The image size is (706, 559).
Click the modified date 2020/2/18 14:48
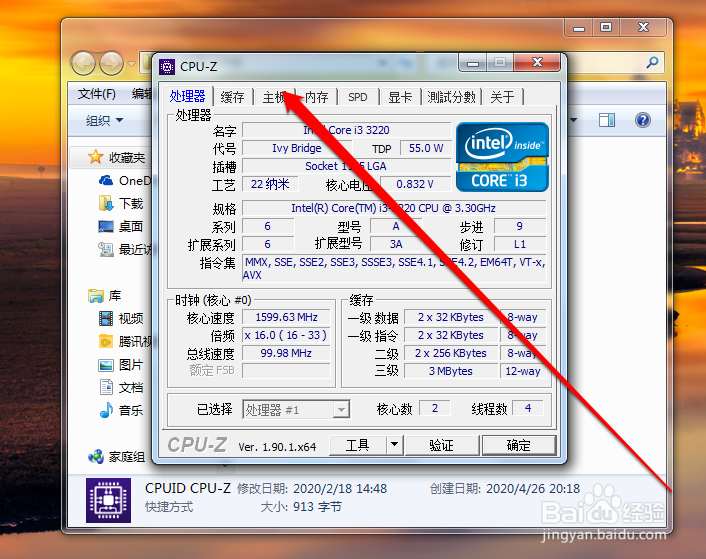(x=340, y=489)
